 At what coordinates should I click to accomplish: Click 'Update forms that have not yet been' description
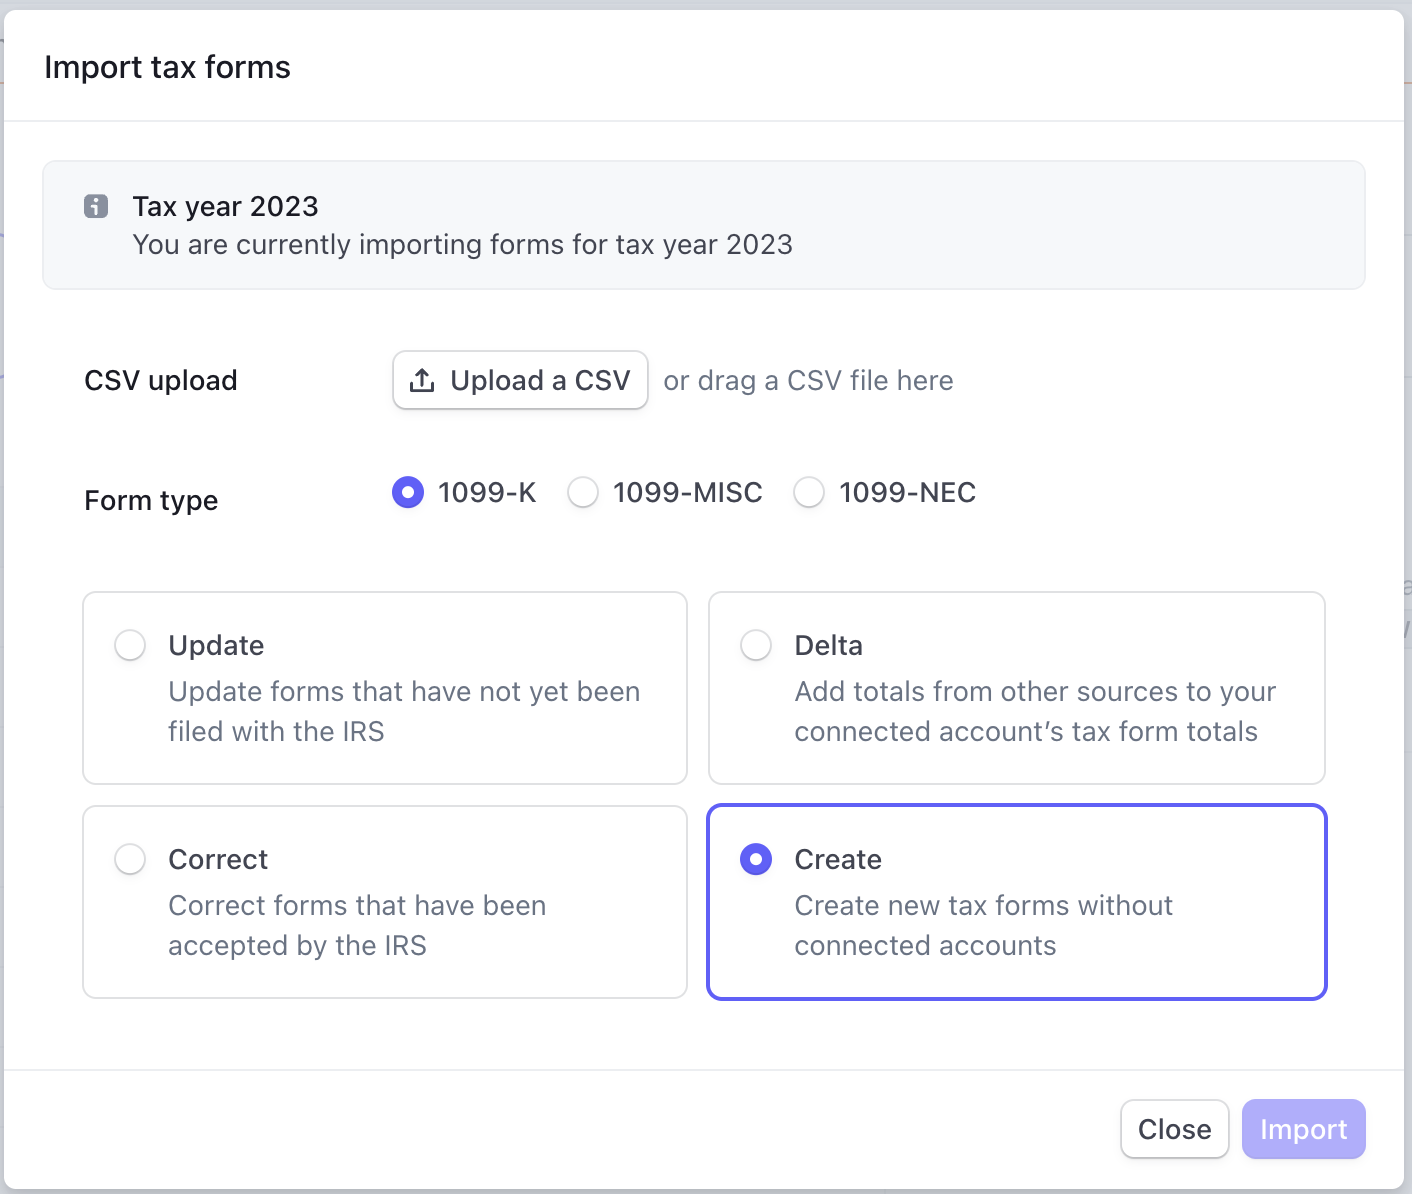pyautogui.click(x=404, y=711)
